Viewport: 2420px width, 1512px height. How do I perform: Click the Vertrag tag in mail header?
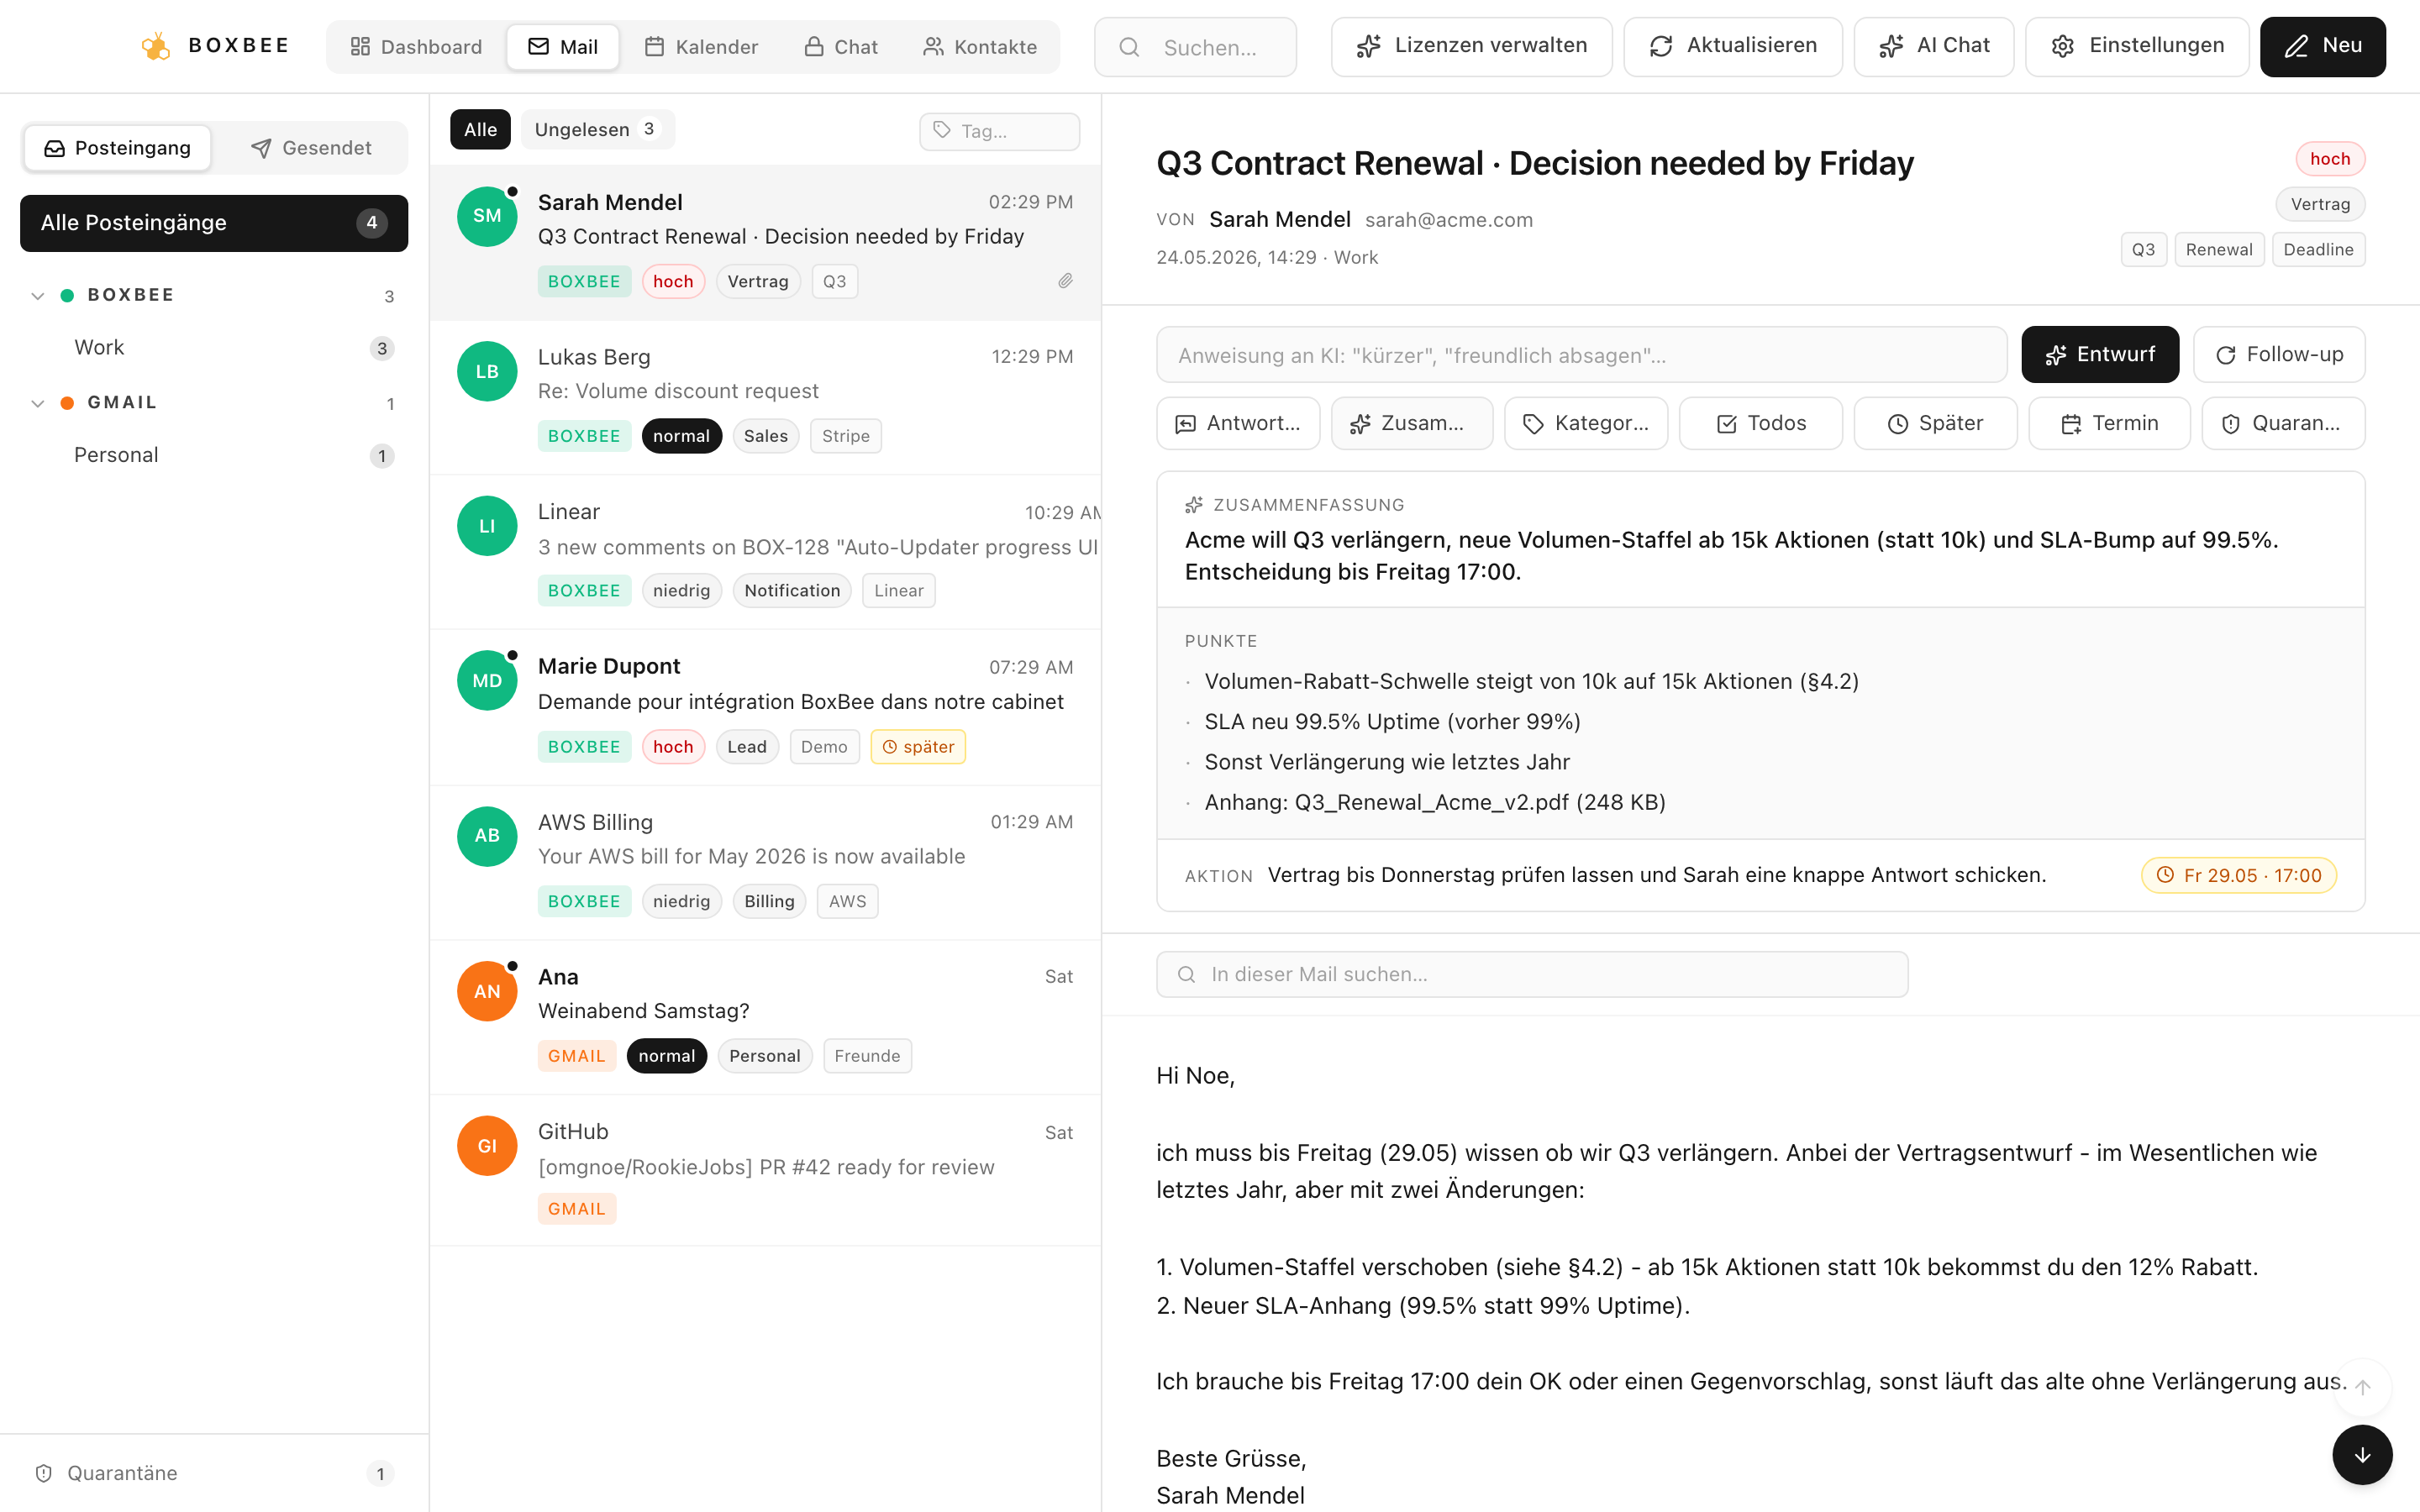pyautogui.click(x=2320, y=204)
